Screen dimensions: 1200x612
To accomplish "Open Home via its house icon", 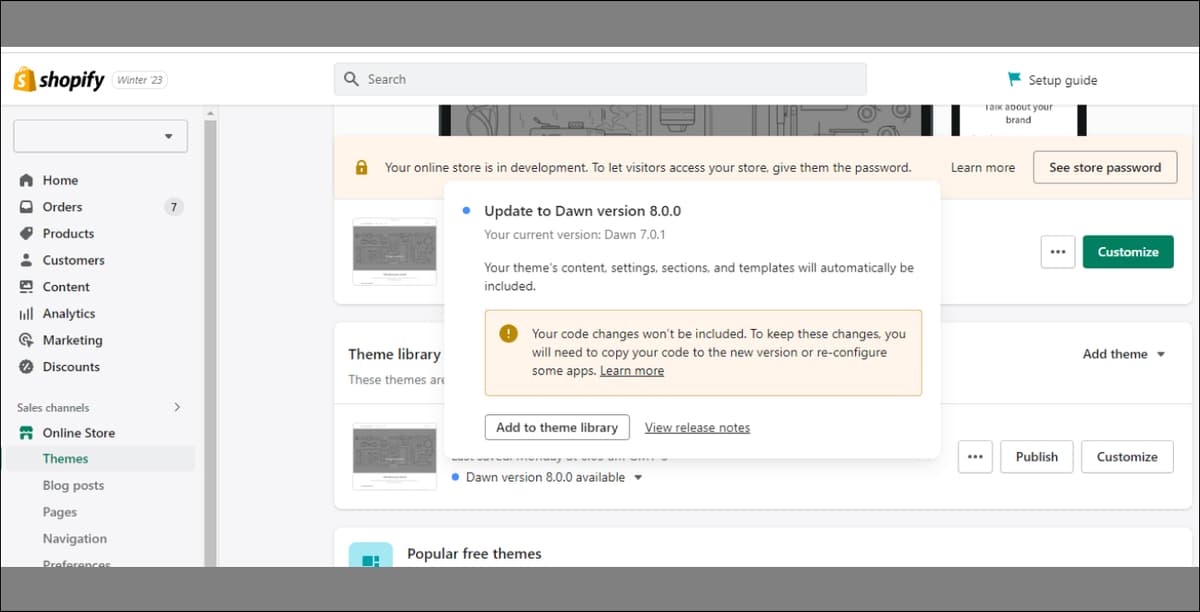I will (26, 180).
